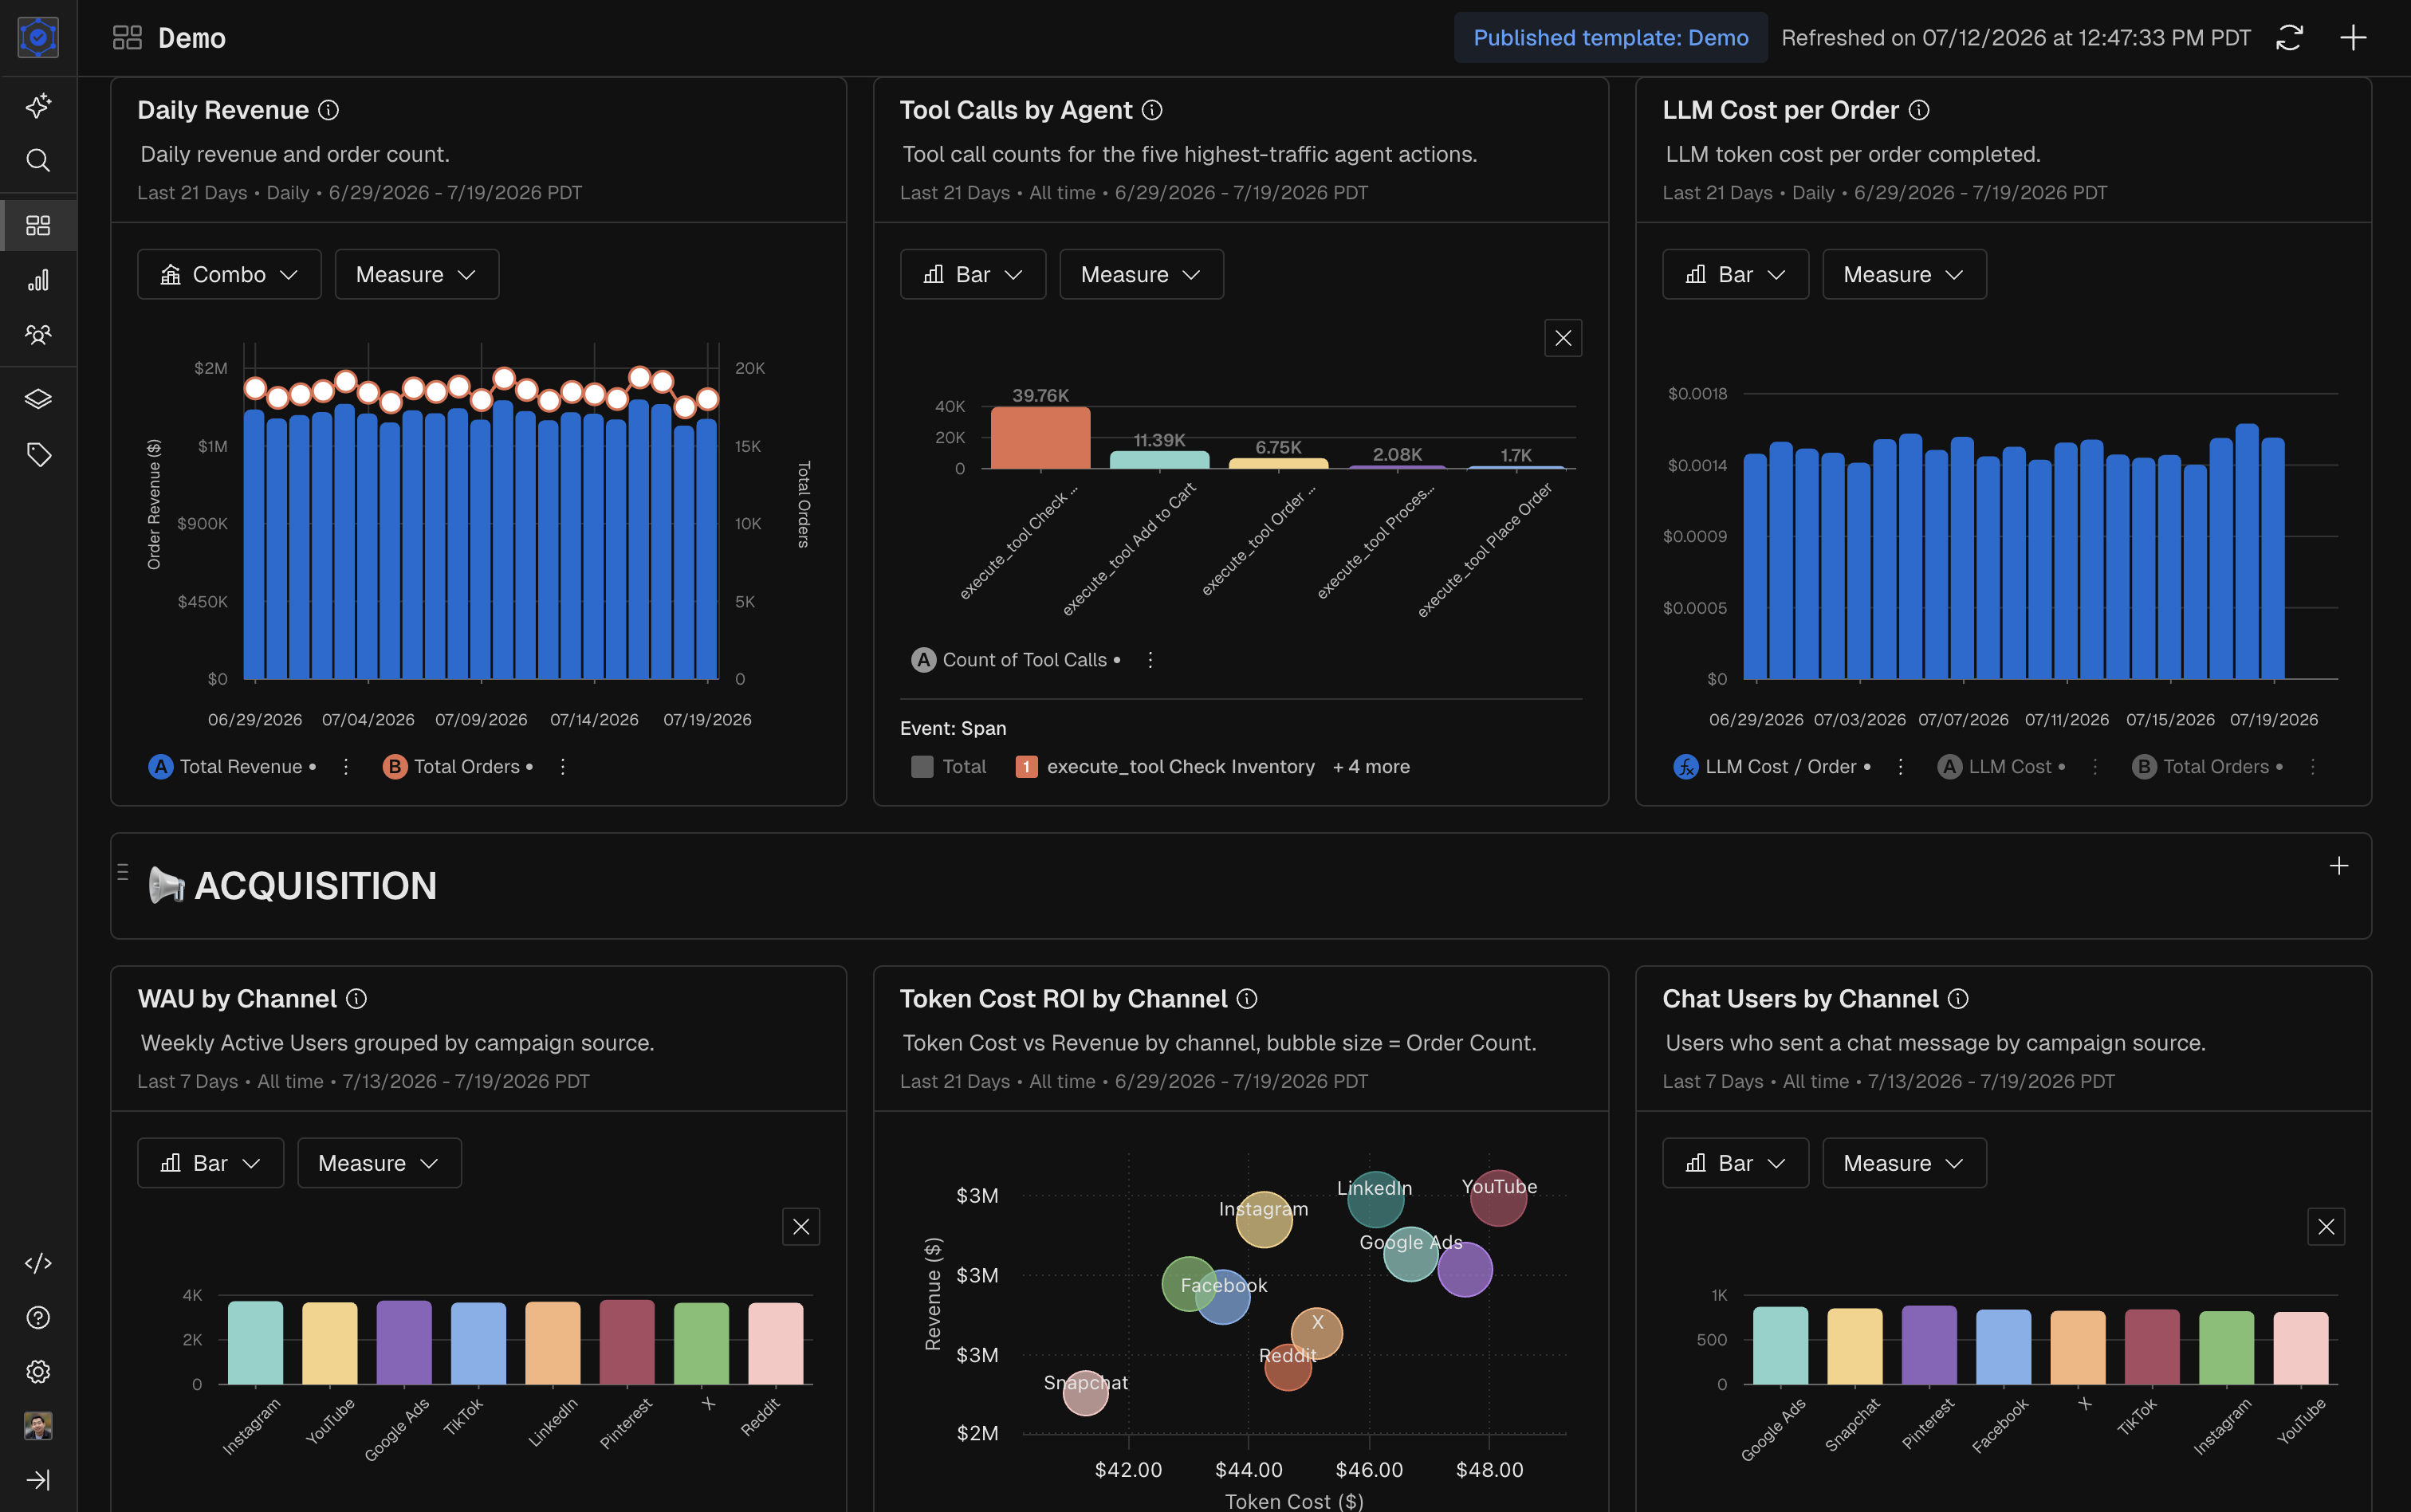Image resolution: width=2411 pixels, height=1512 pixels.
Task: Open the Measure dropdown in Chat Users by Channel
Action: click(x=1904, y=1163)
